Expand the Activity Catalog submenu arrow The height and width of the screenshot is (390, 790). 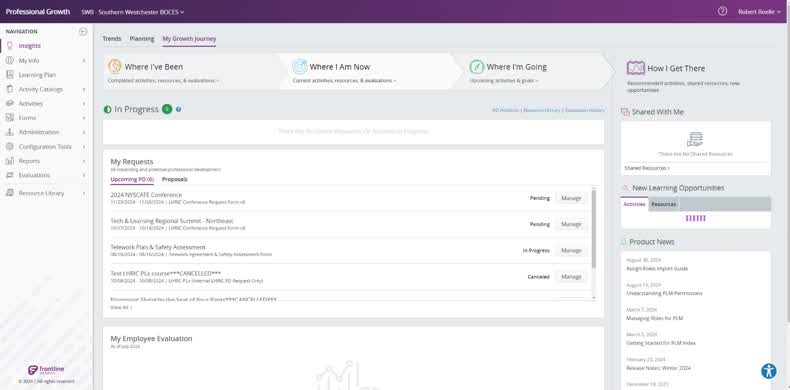tap(84, 90)
